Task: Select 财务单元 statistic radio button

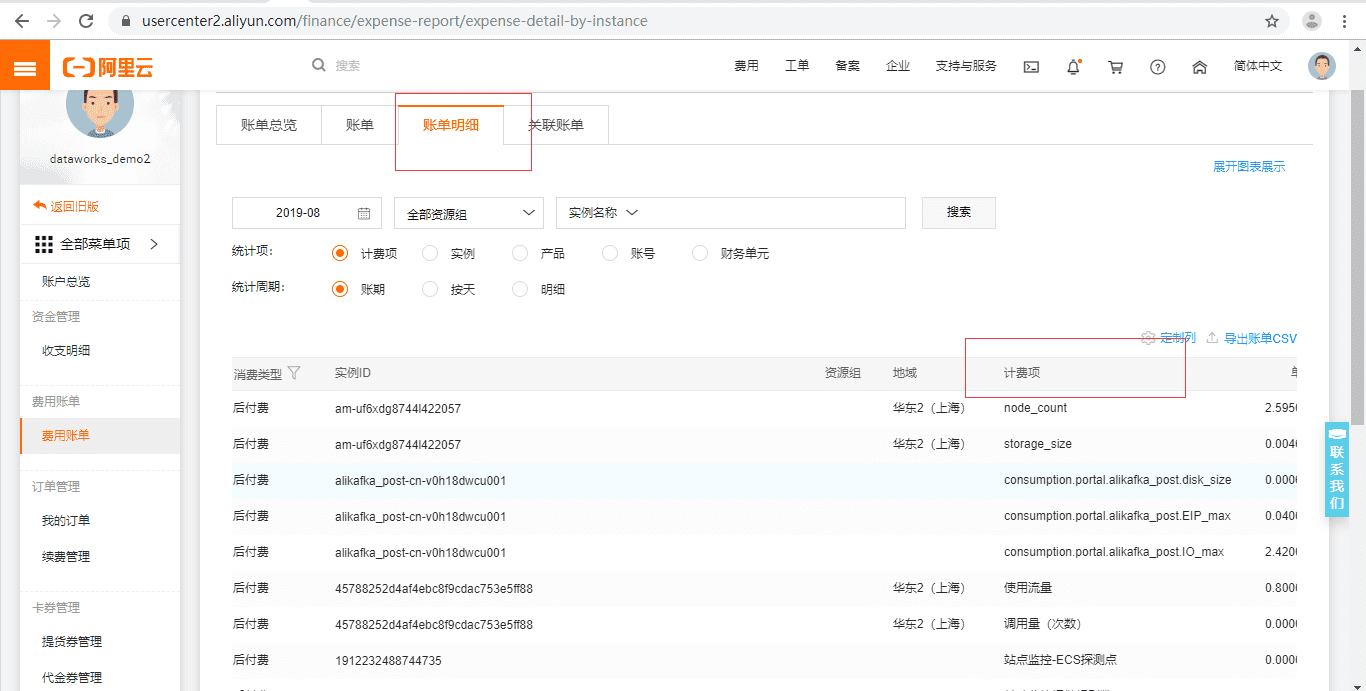Action: click(700, 253)
